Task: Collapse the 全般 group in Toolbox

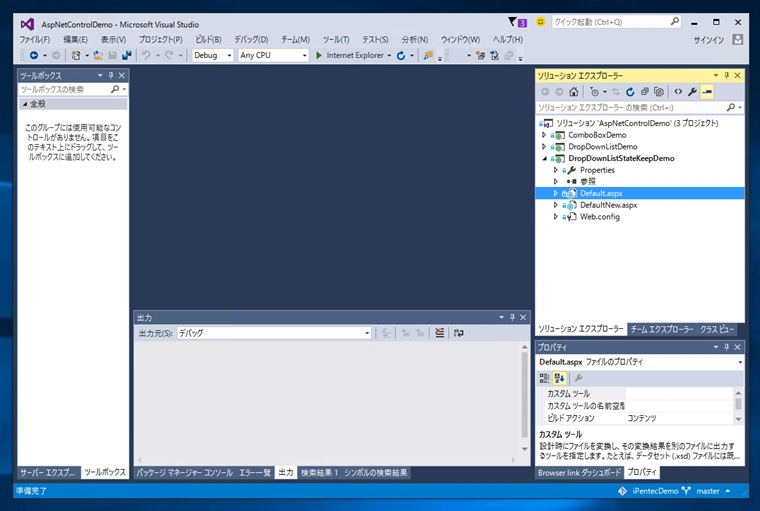Action: point(25,104)
